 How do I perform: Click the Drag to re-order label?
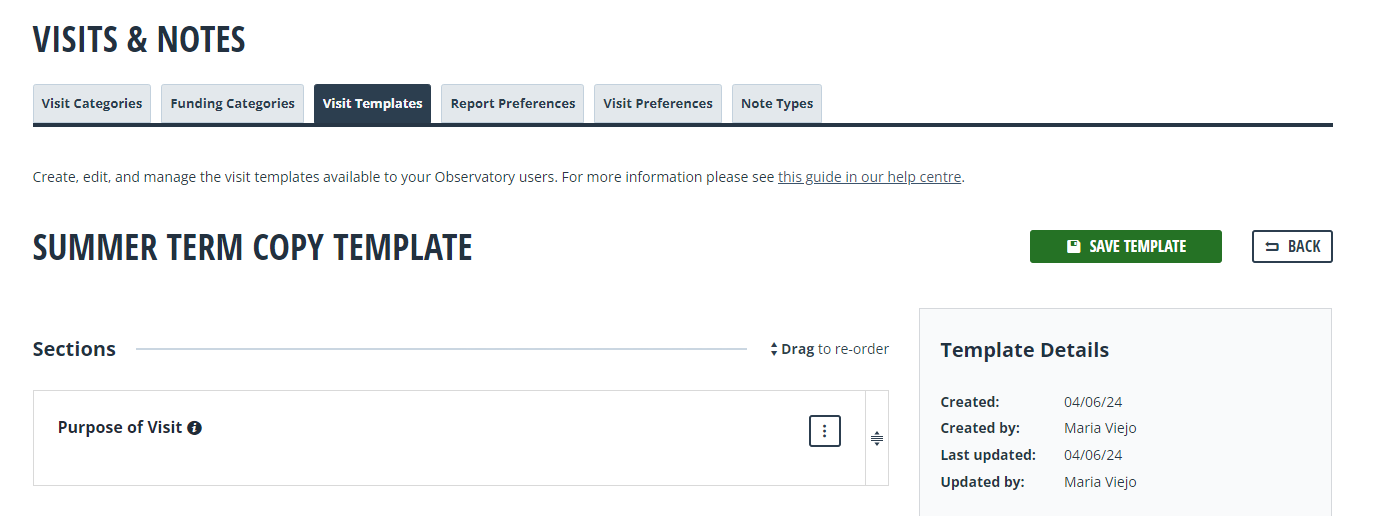(x=835, y=349)
